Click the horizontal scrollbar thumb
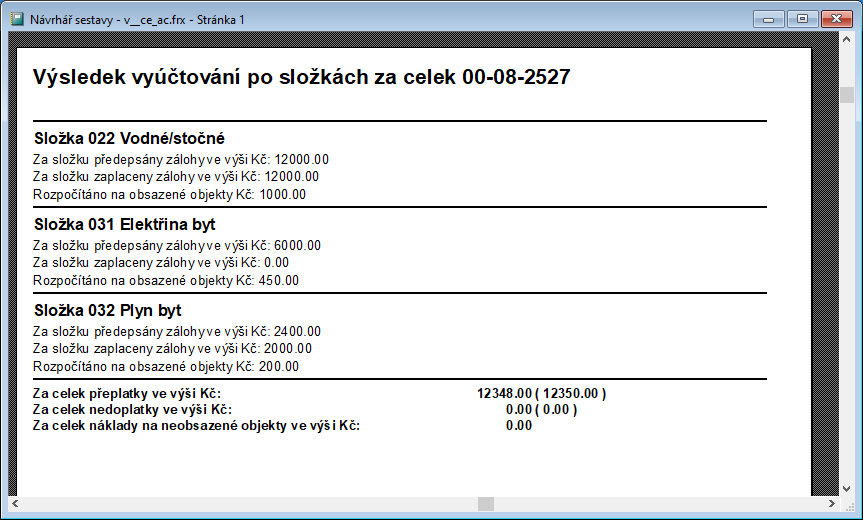The image size is (863, 520). point(485,504)
